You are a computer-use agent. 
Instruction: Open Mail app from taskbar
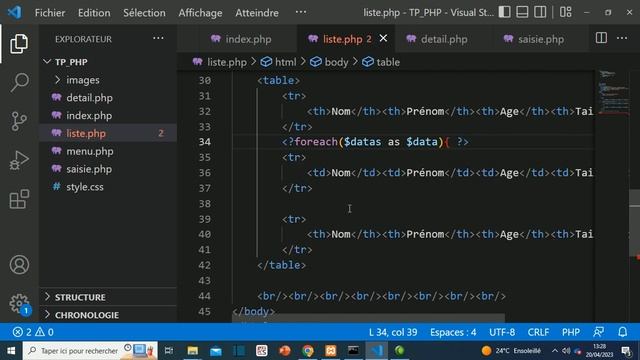216,351
